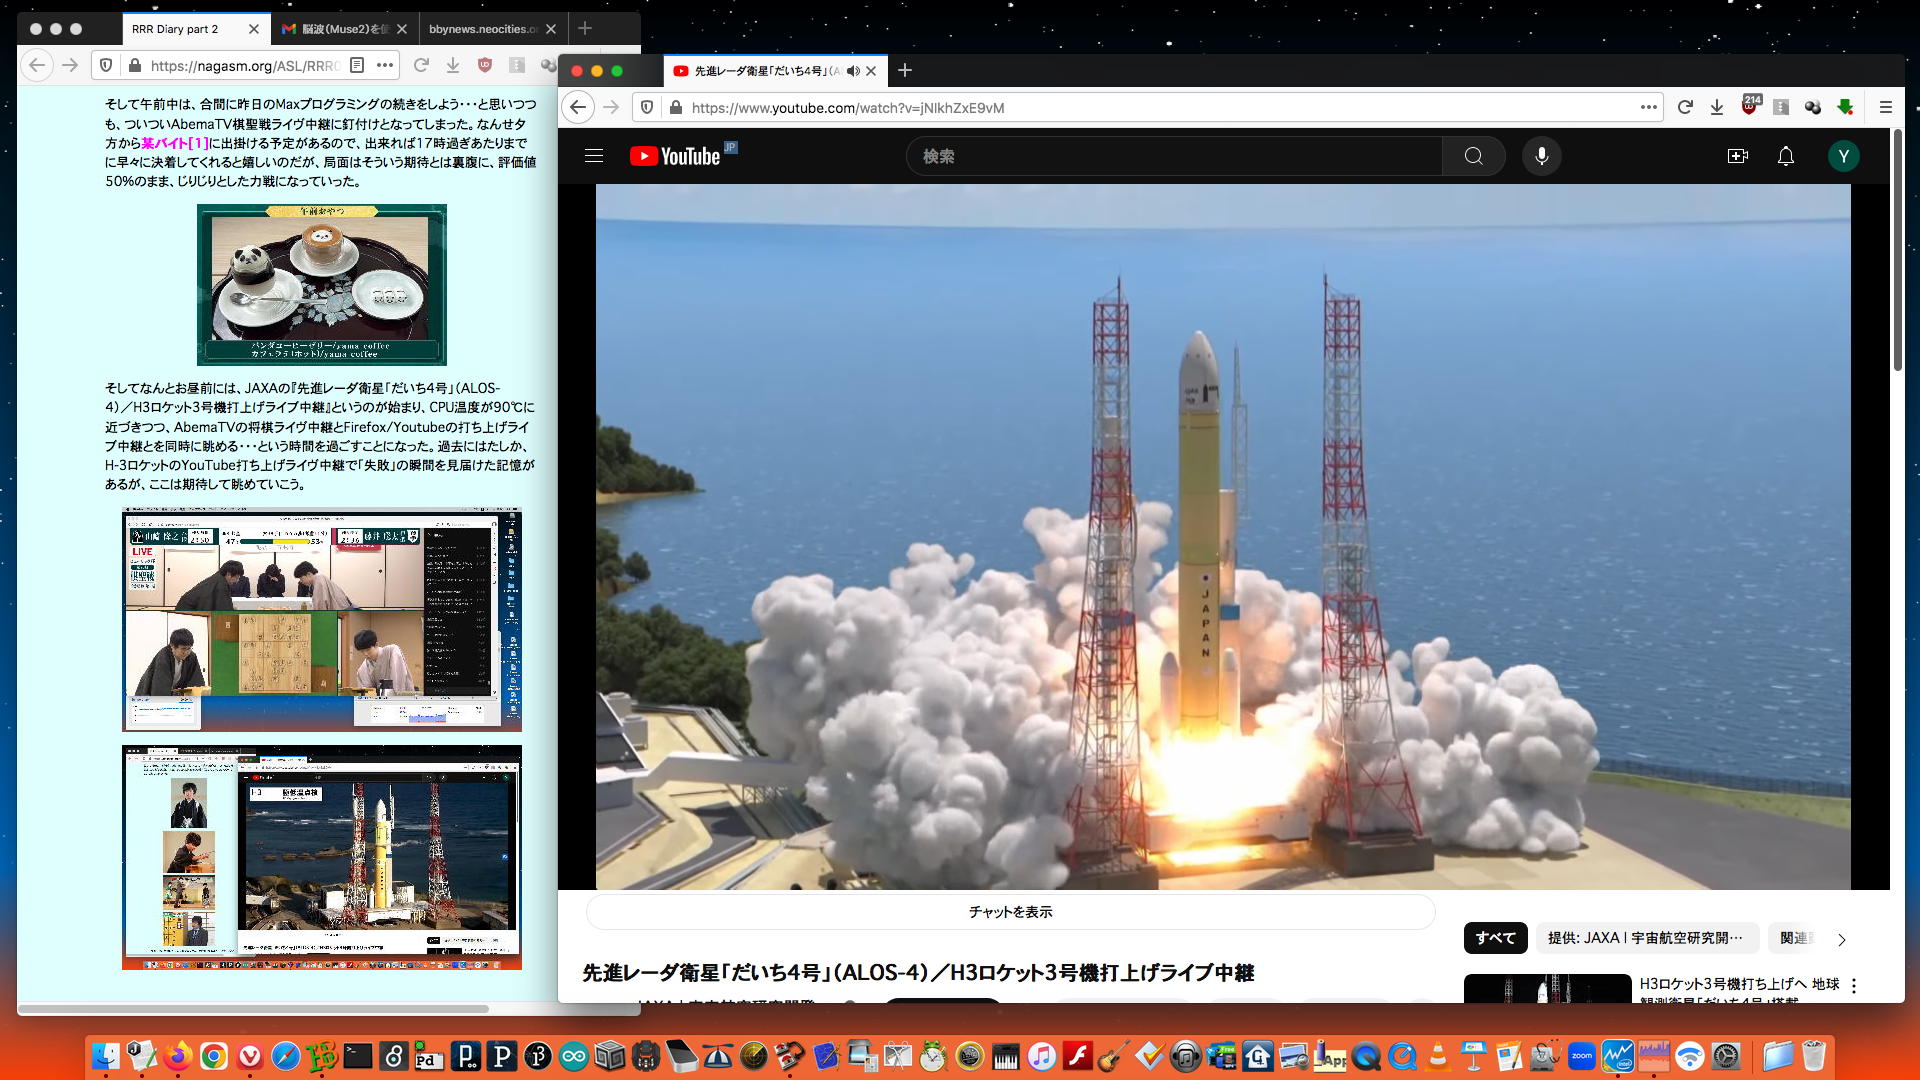This screenshot has height=1080, width=1920.
Task: Click the YouTube search magnifier button
Action: tap(1473, 156)
